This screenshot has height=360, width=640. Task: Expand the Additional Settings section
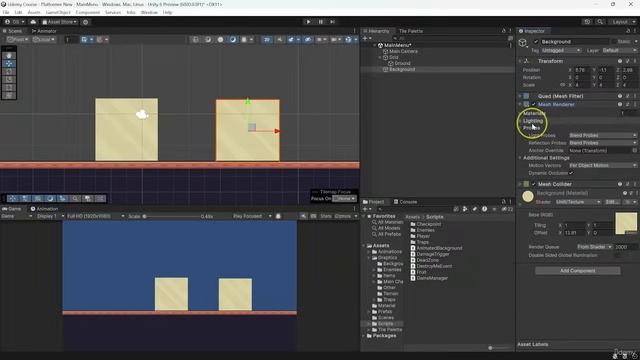pos(546,158)
